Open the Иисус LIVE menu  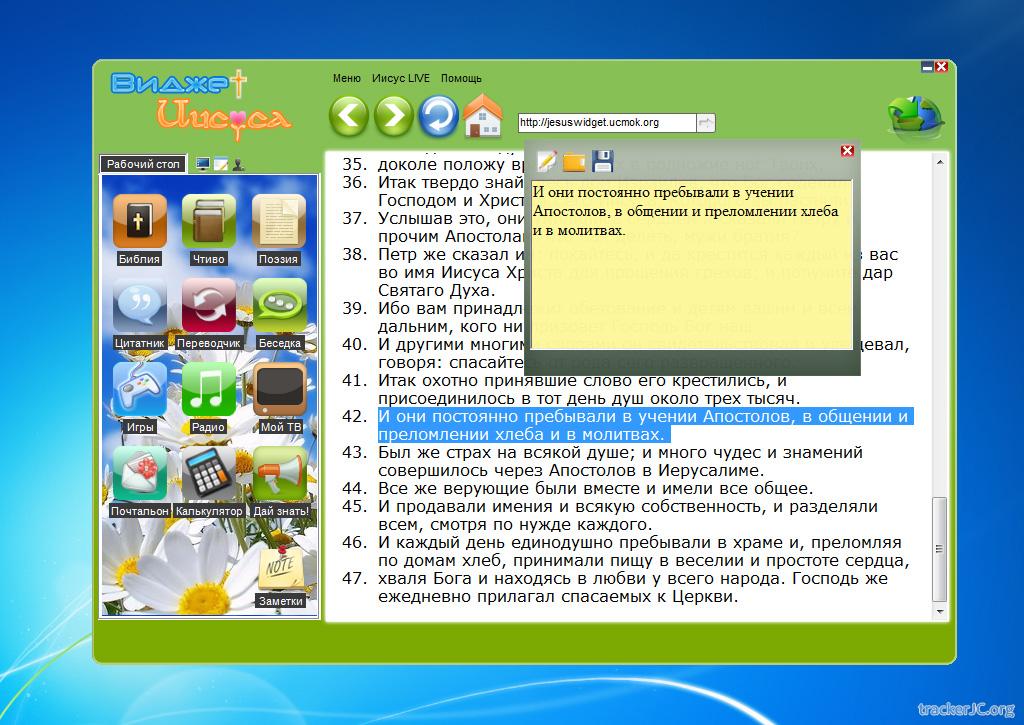[x=400, y=78]
